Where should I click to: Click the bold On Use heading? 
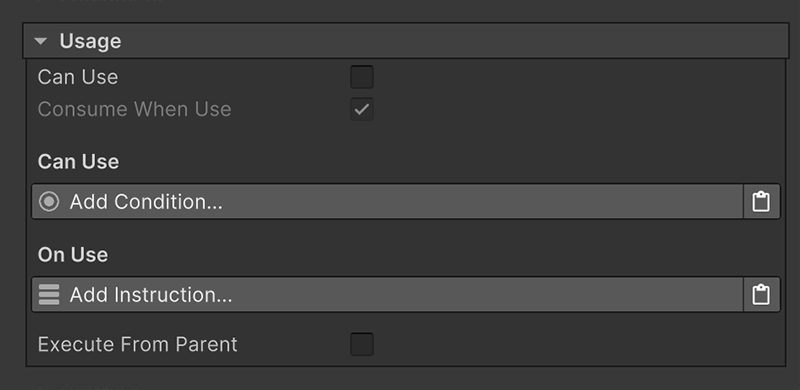pyautogui.click(x=72, y=255)
